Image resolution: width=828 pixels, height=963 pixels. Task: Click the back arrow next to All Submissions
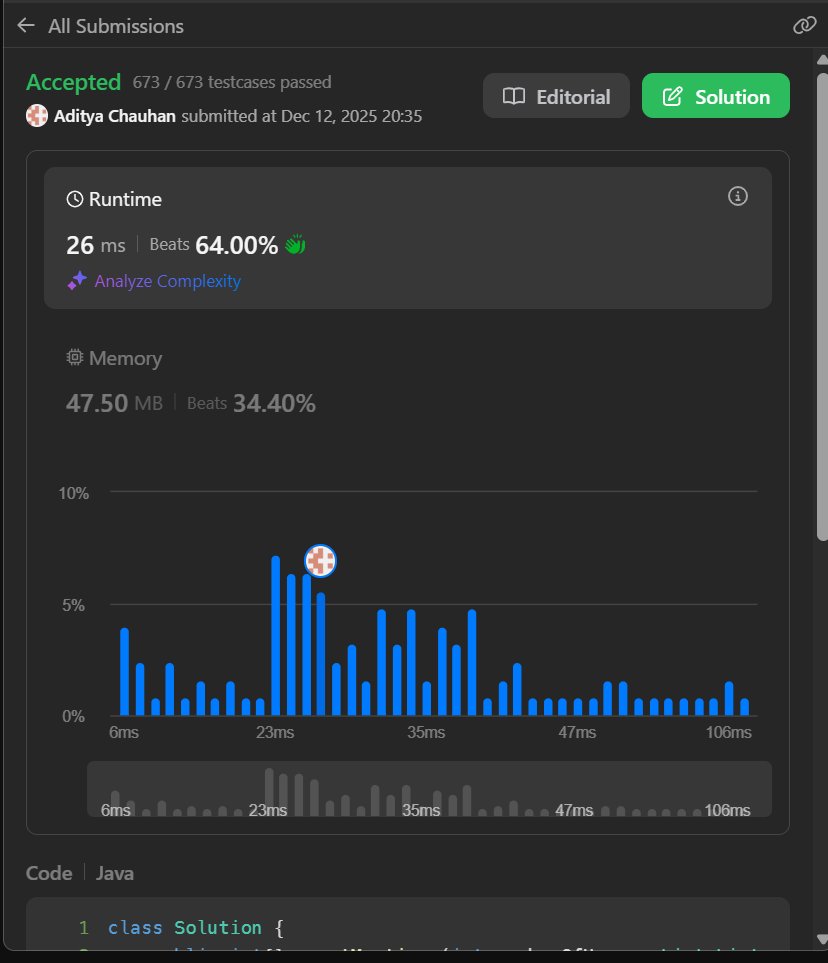[x=25, y=25]
